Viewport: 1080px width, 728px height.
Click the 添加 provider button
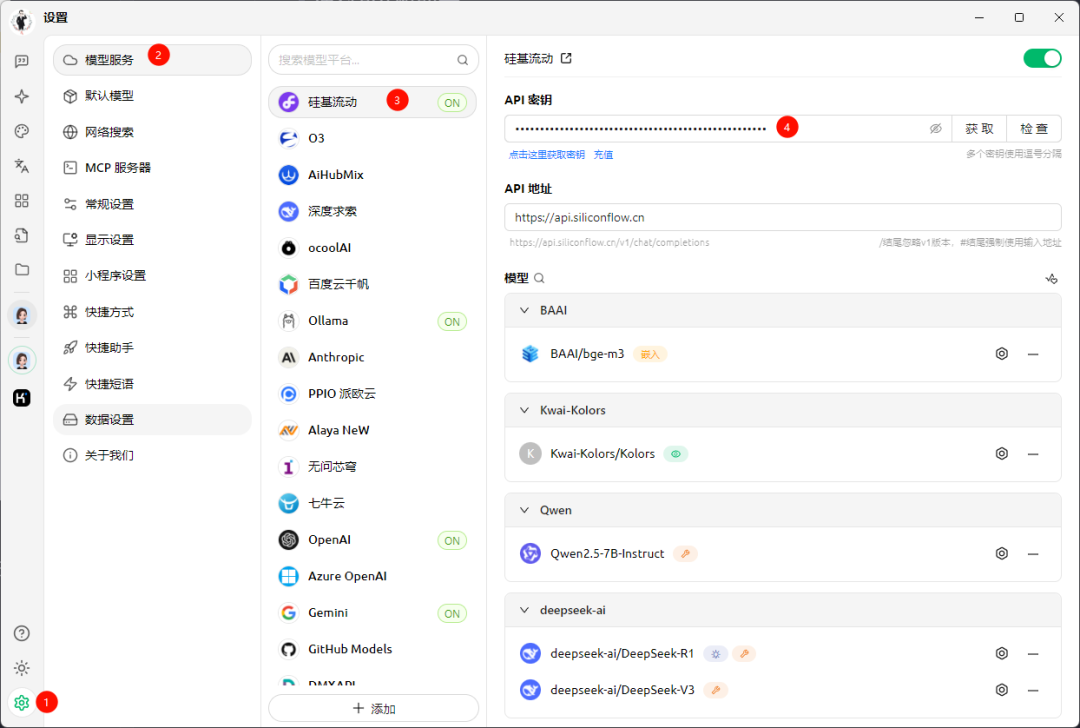tap(373, 708)
